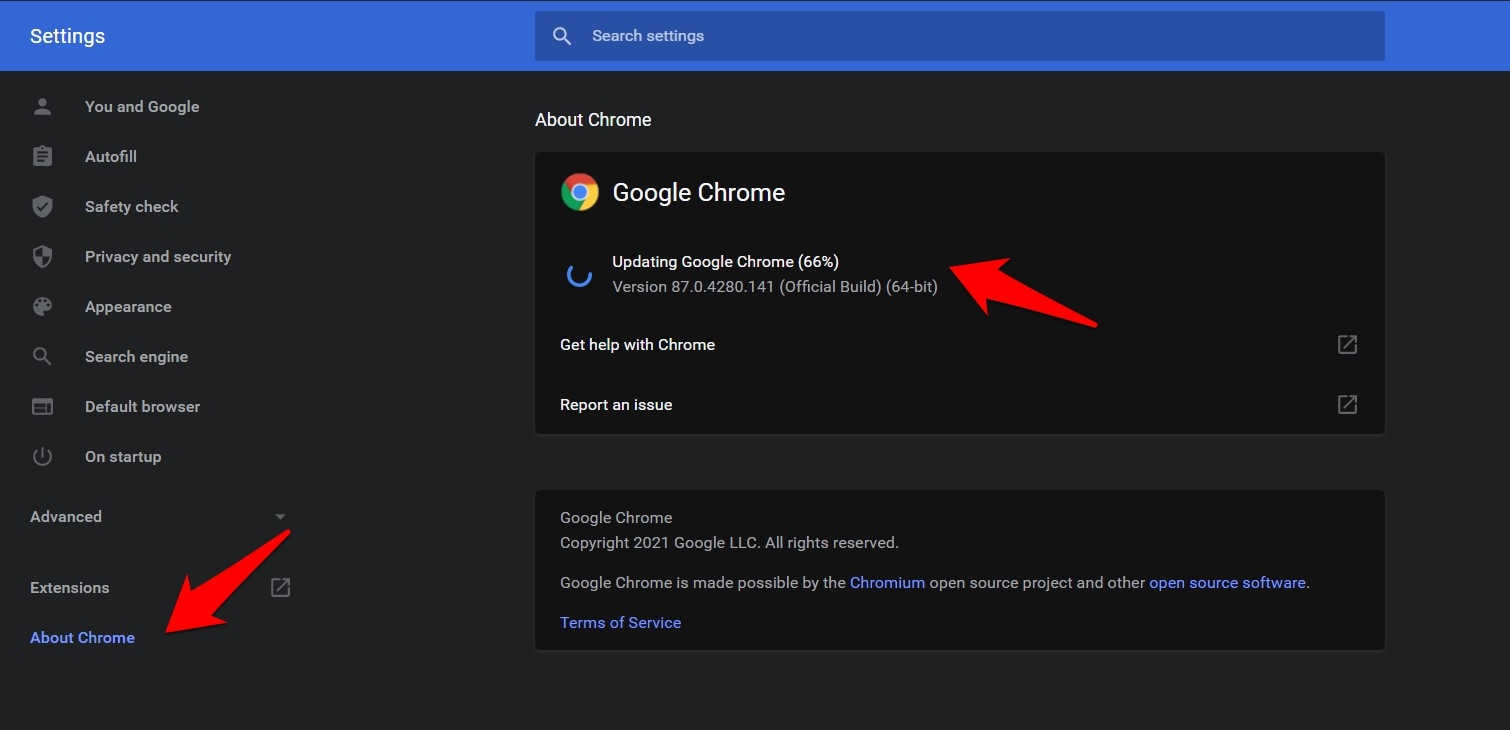Select the Privacy and security icon
The width and height of the screenshot is (1510, 730).
pyautogui.click(x=42, y=256)
